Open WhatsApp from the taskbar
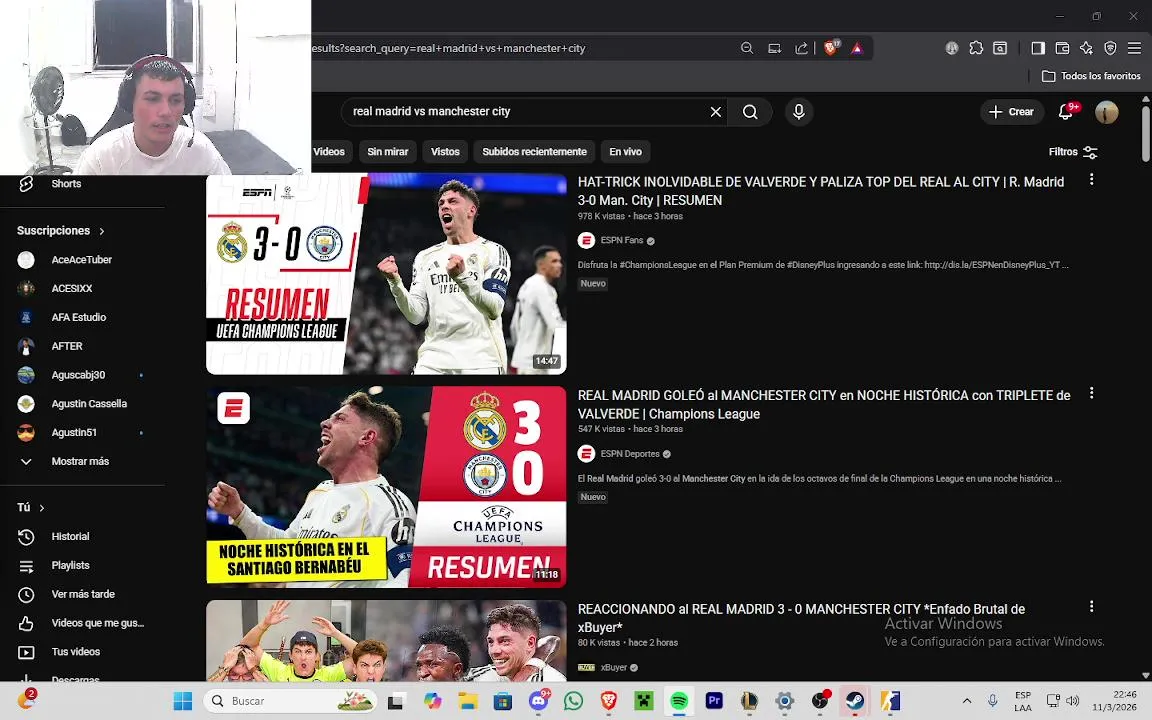 click(573, 701)
